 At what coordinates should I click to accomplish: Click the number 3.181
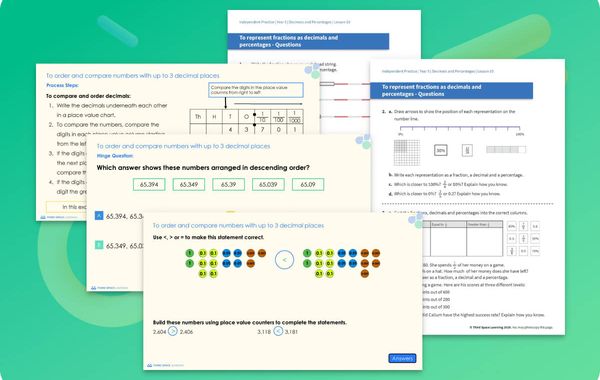coord(291,332)
